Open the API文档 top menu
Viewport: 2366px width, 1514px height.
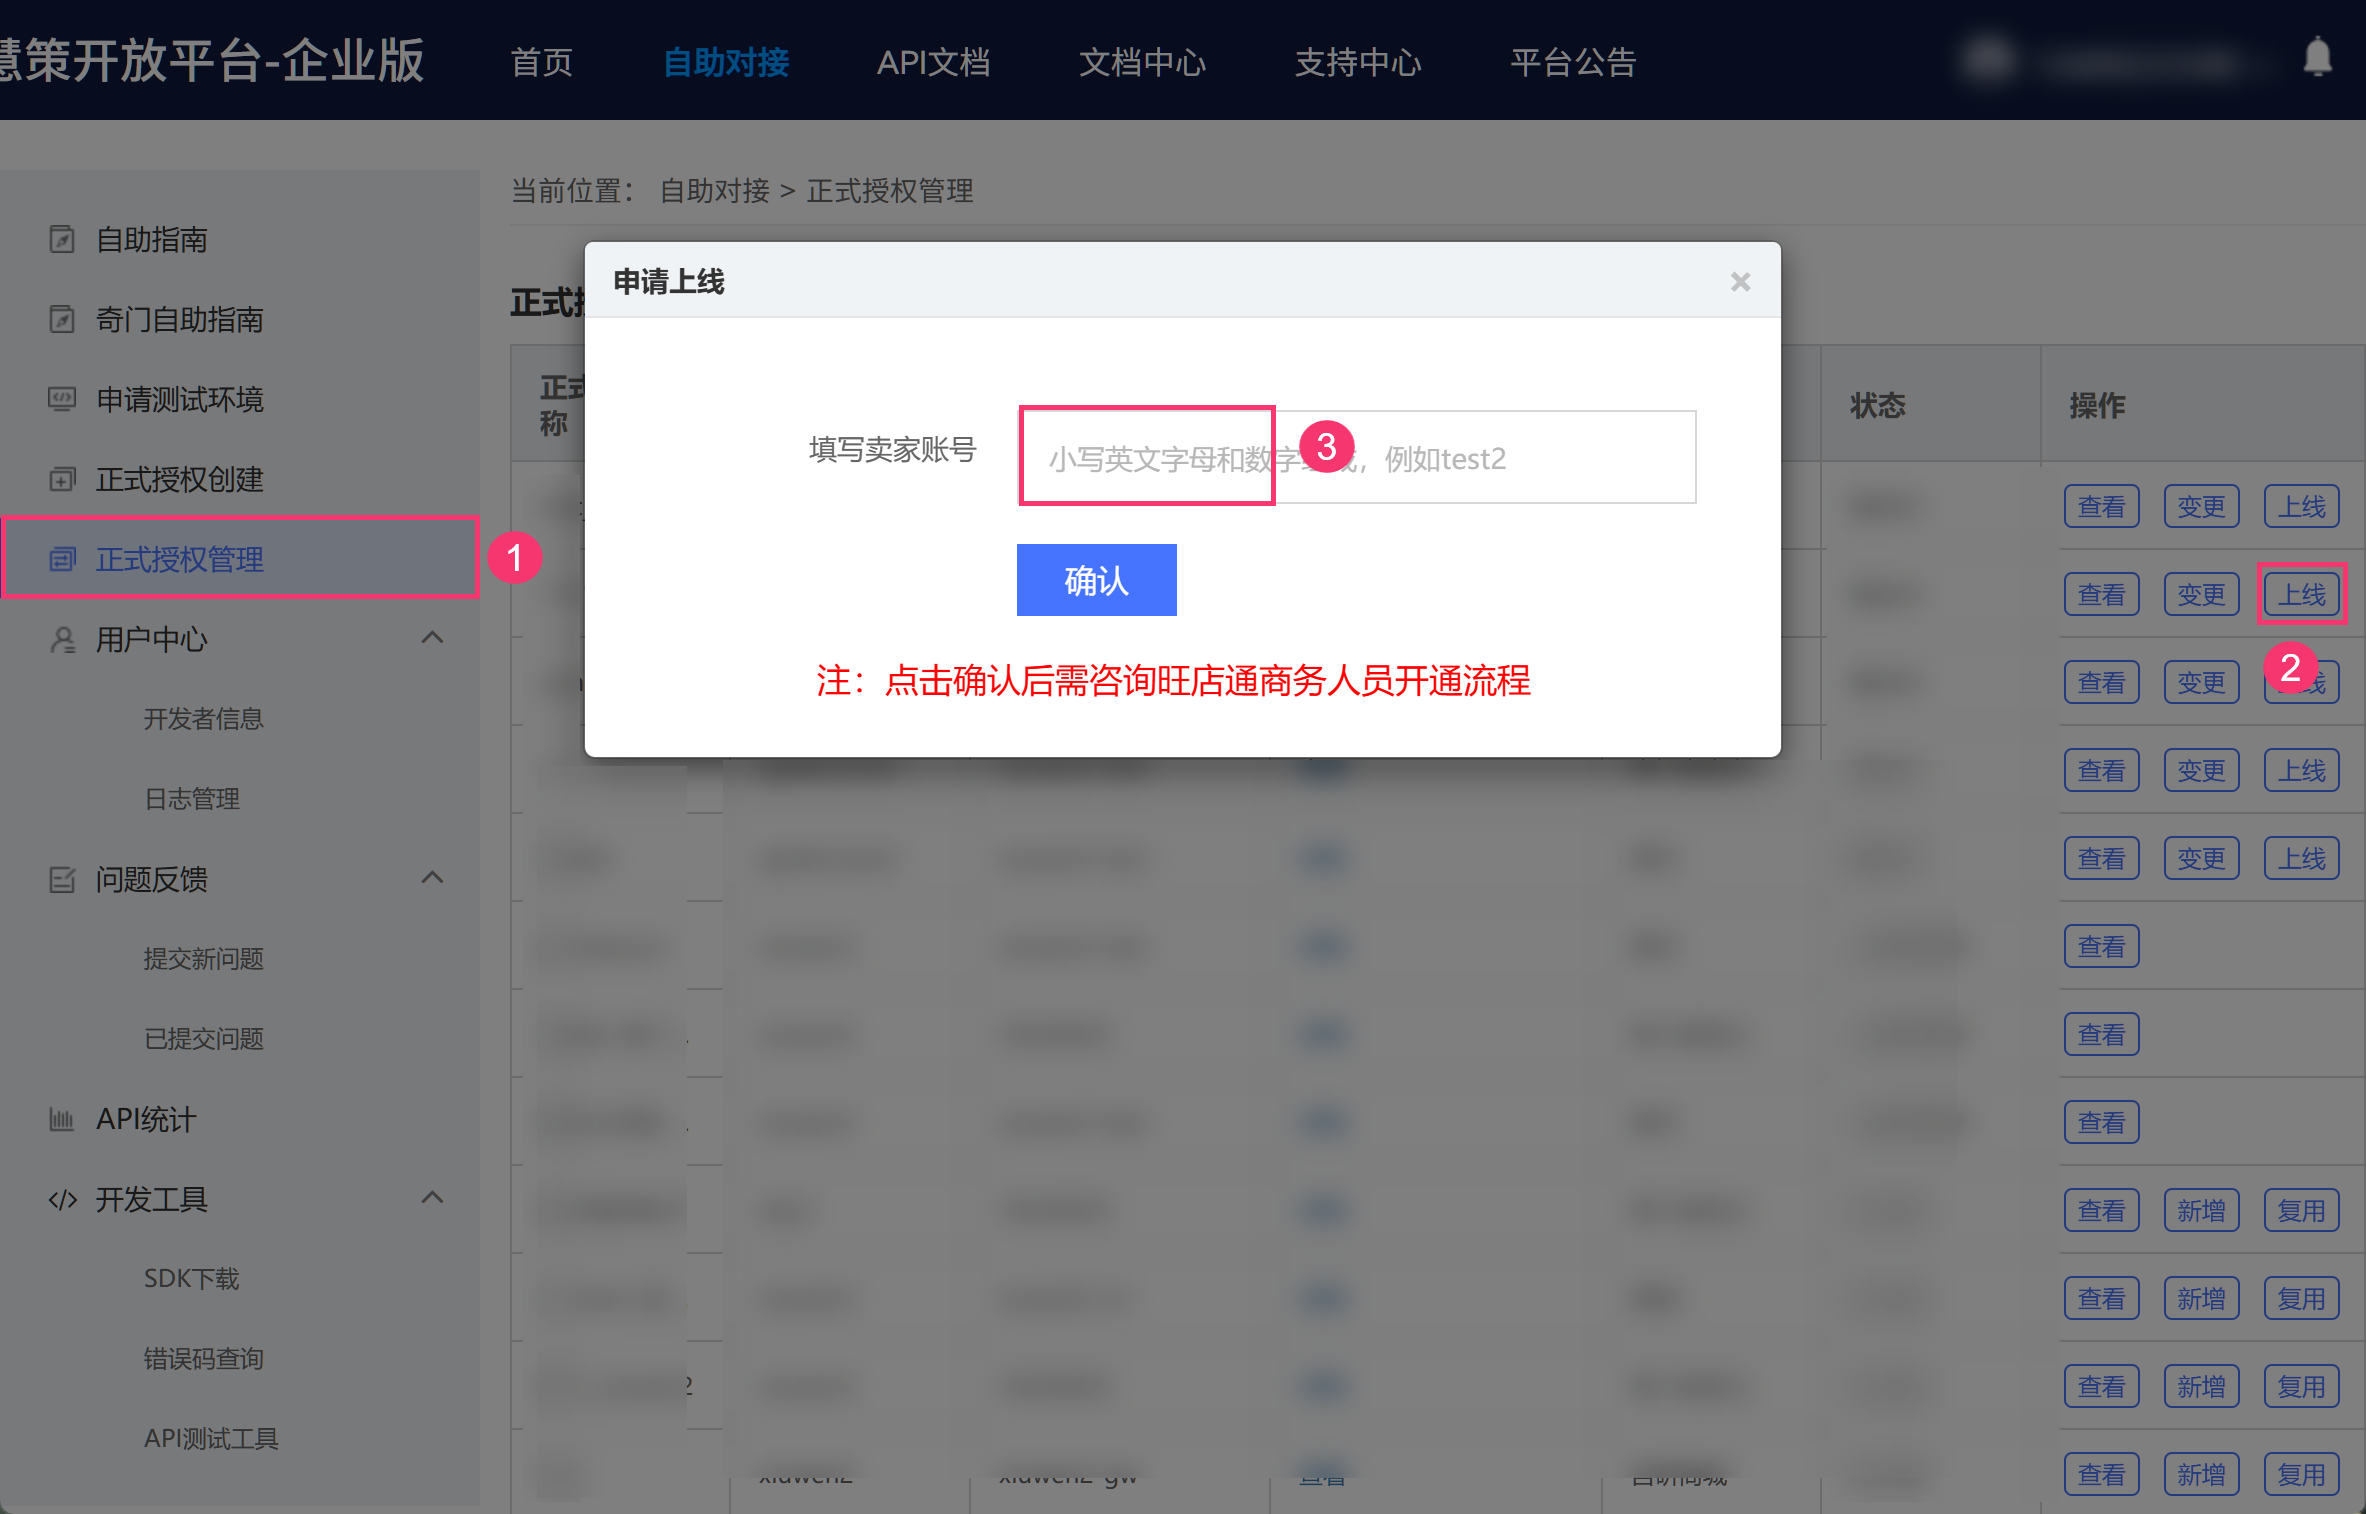pyautogui.click(x=933, y=62)
